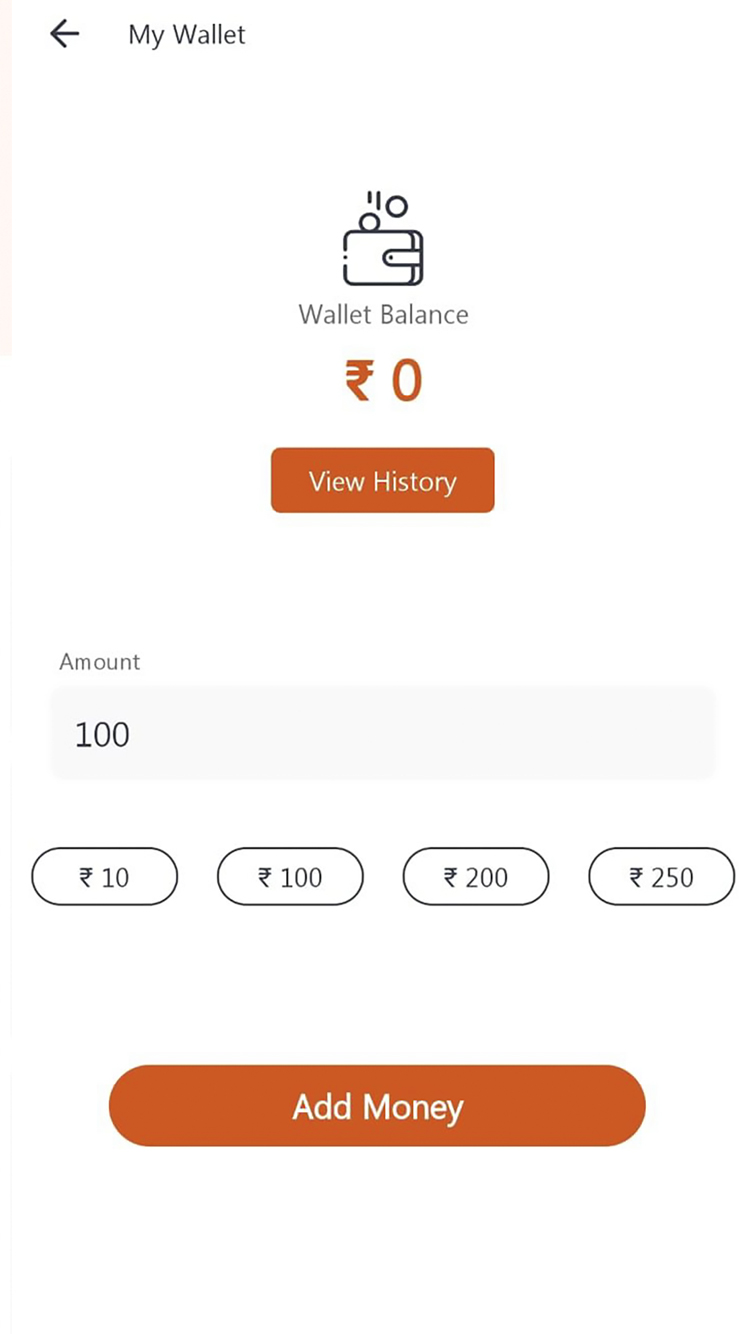The width and height of the screenshot is (750, 1334).
Task: Click the My Wallet page title
Action: (x=187, y=35)
